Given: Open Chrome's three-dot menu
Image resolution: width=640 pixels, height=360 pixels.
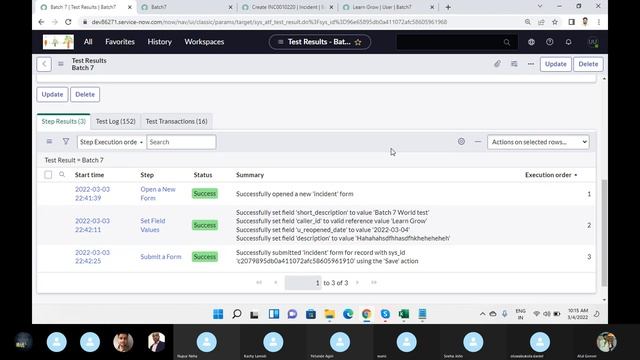Looking at the screenshot, I should pos(599,22).
